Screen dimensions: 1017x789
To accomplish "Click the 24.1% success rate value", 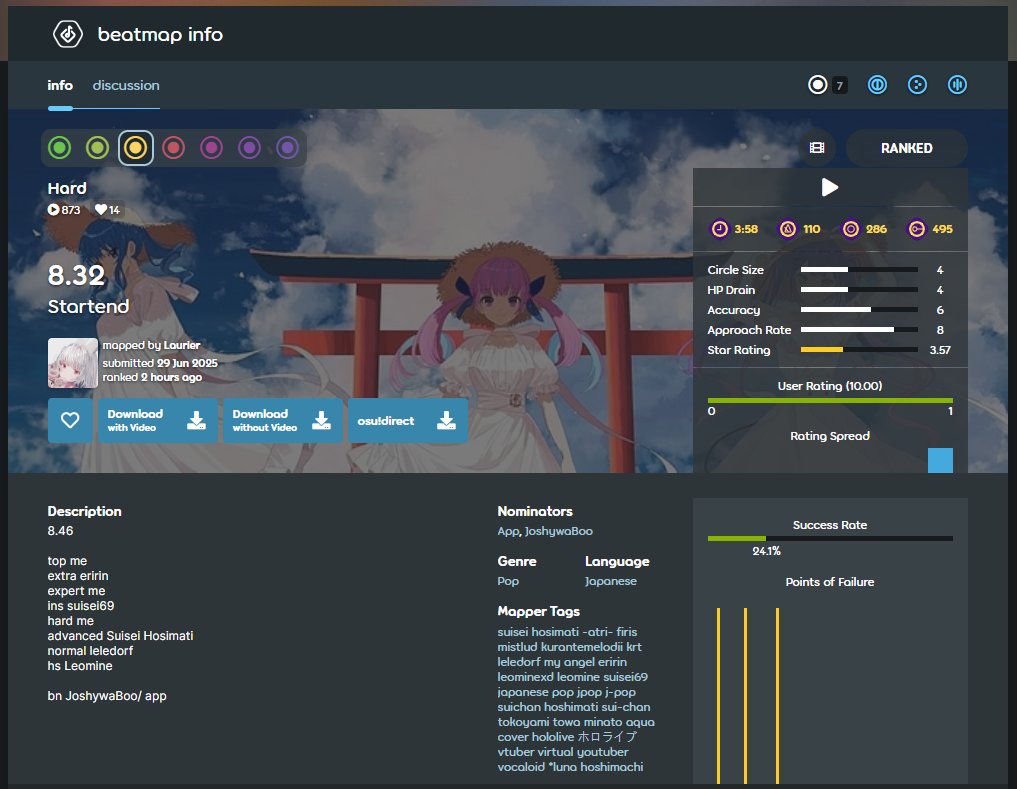I will coord(766,551).
